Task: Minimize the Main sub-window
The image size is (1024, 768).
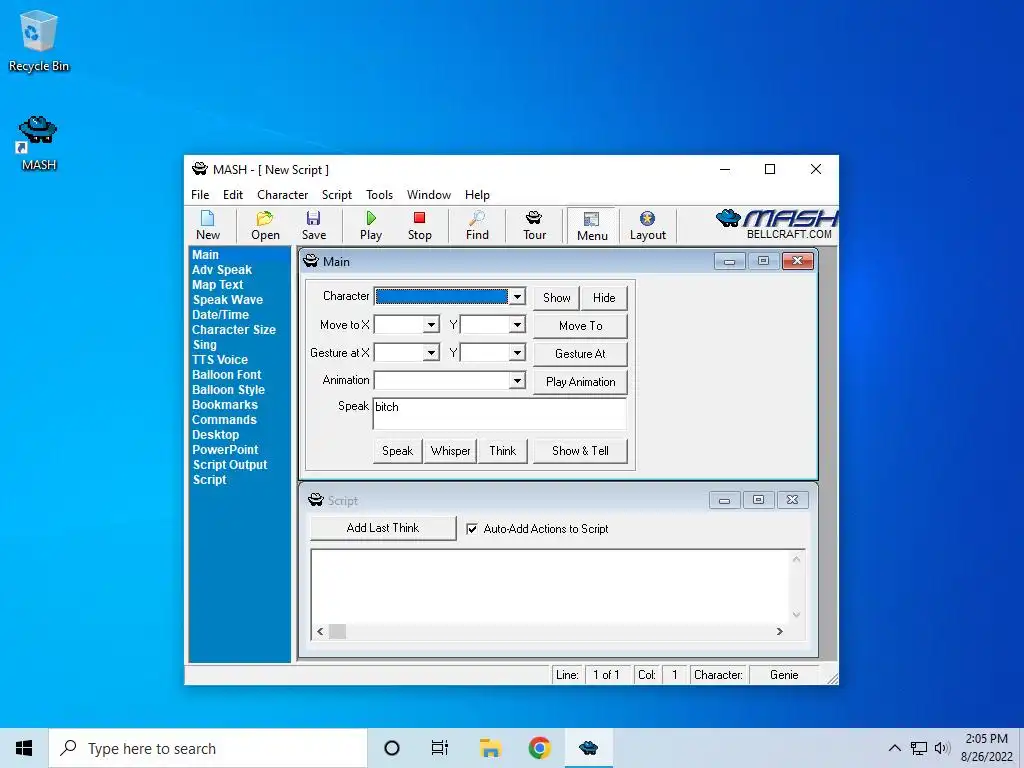Action: pos(729,261)
